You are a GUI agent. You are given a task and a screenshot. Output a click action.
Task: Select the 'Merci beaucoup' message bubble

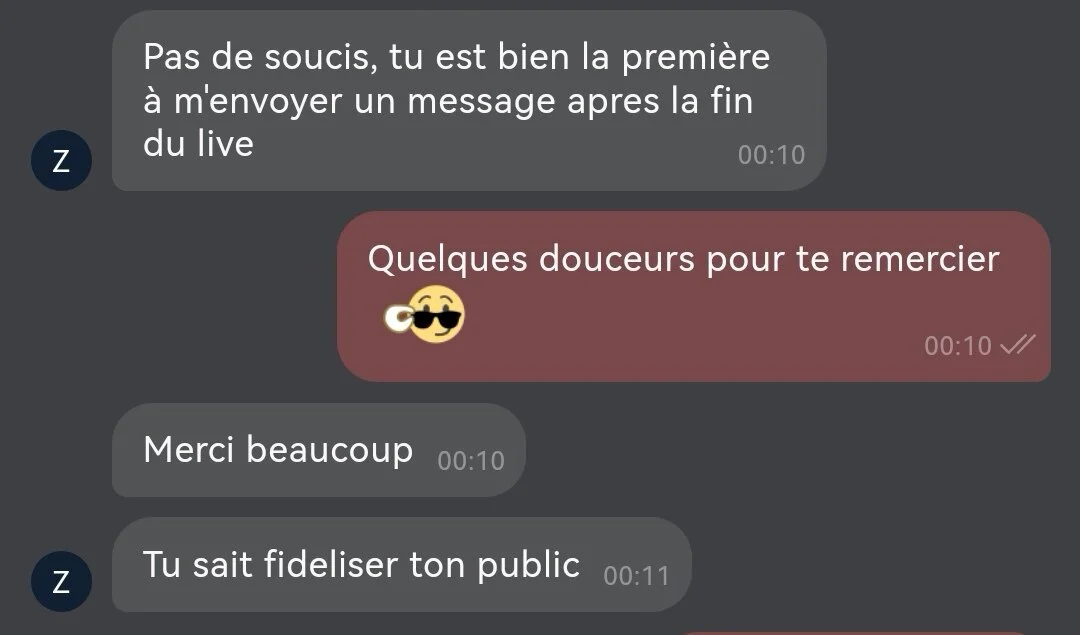[x=319, y=450]
